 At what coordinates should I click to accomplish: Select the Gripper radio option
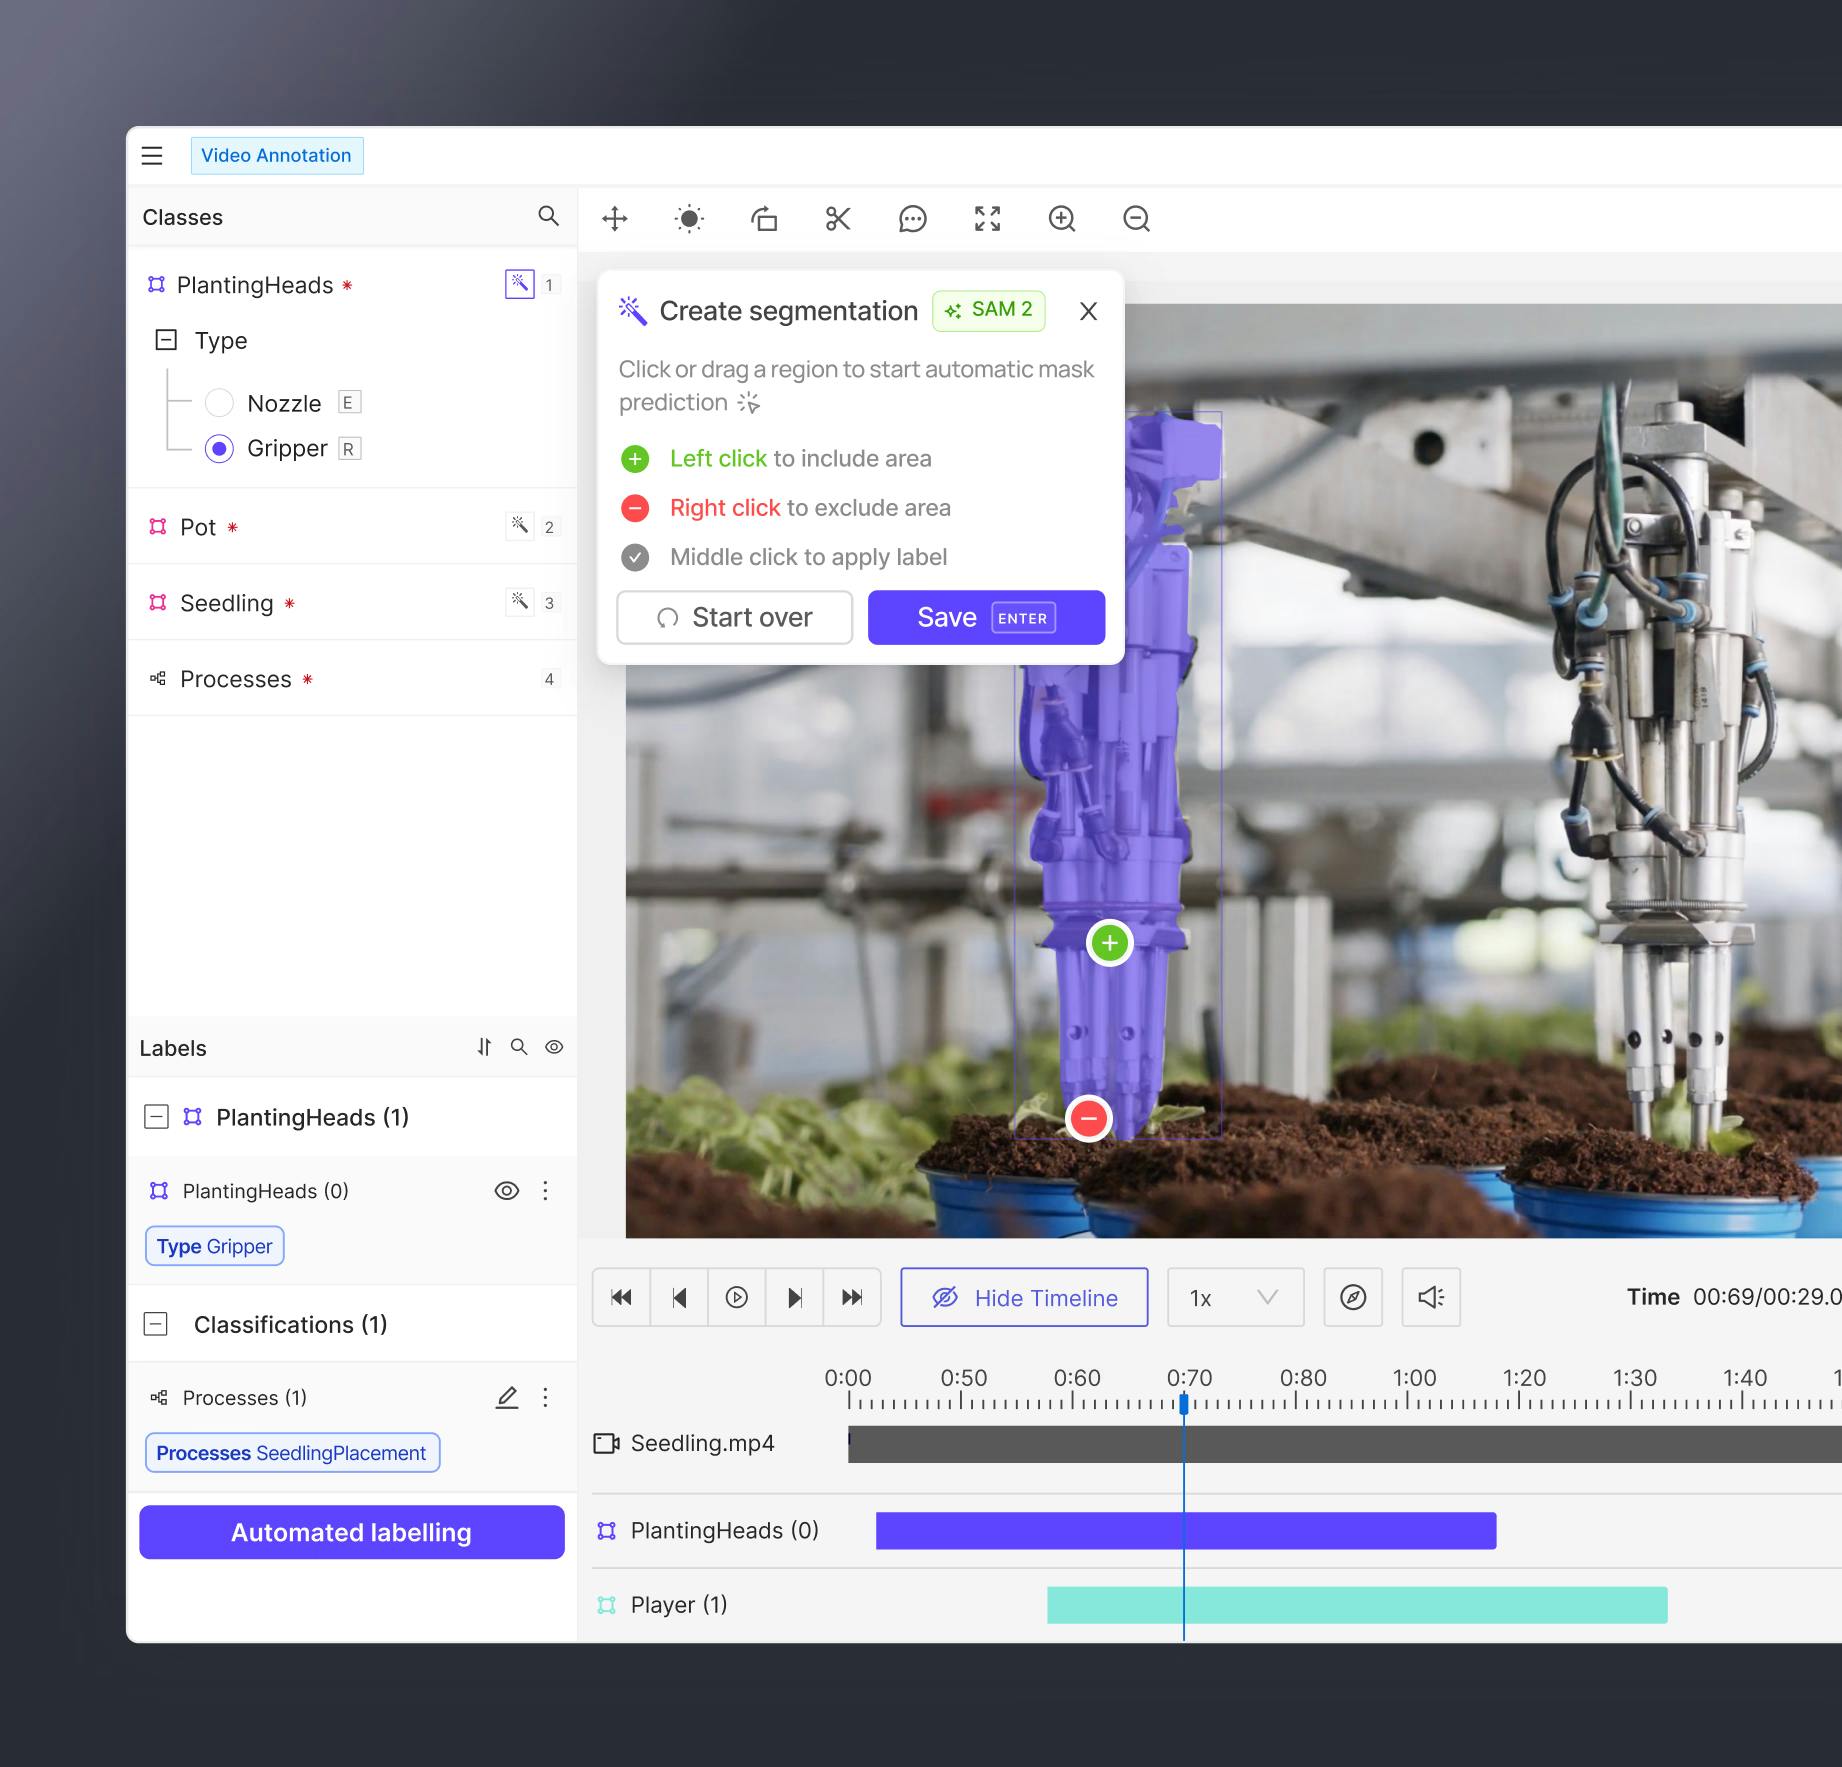pyautogui.click(x=219, y=448)
